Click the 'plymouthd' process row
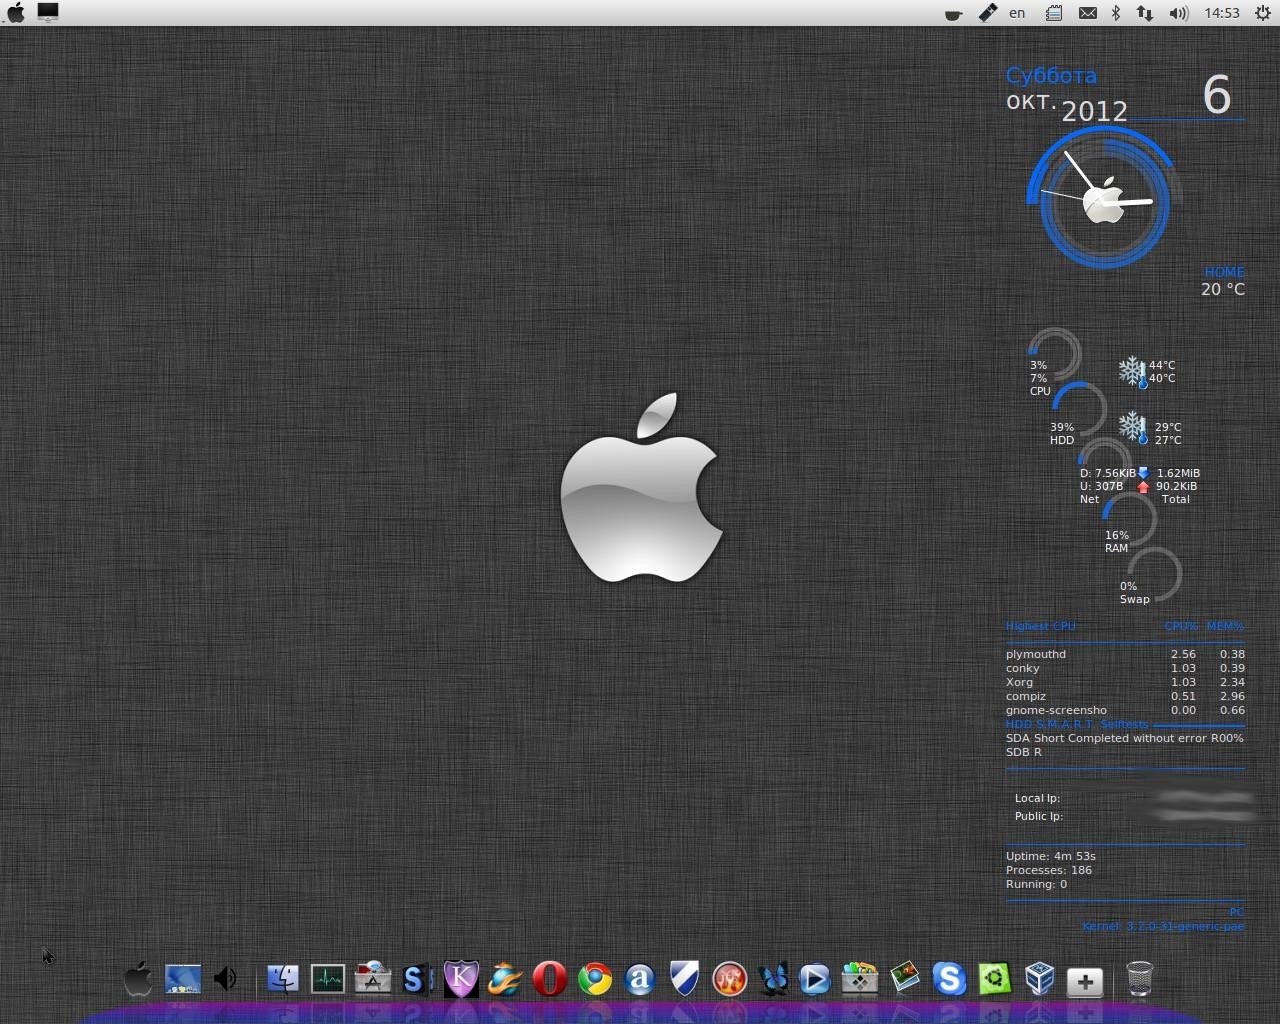This screenshot has height=1024, width=1280. coord(1125,654)
